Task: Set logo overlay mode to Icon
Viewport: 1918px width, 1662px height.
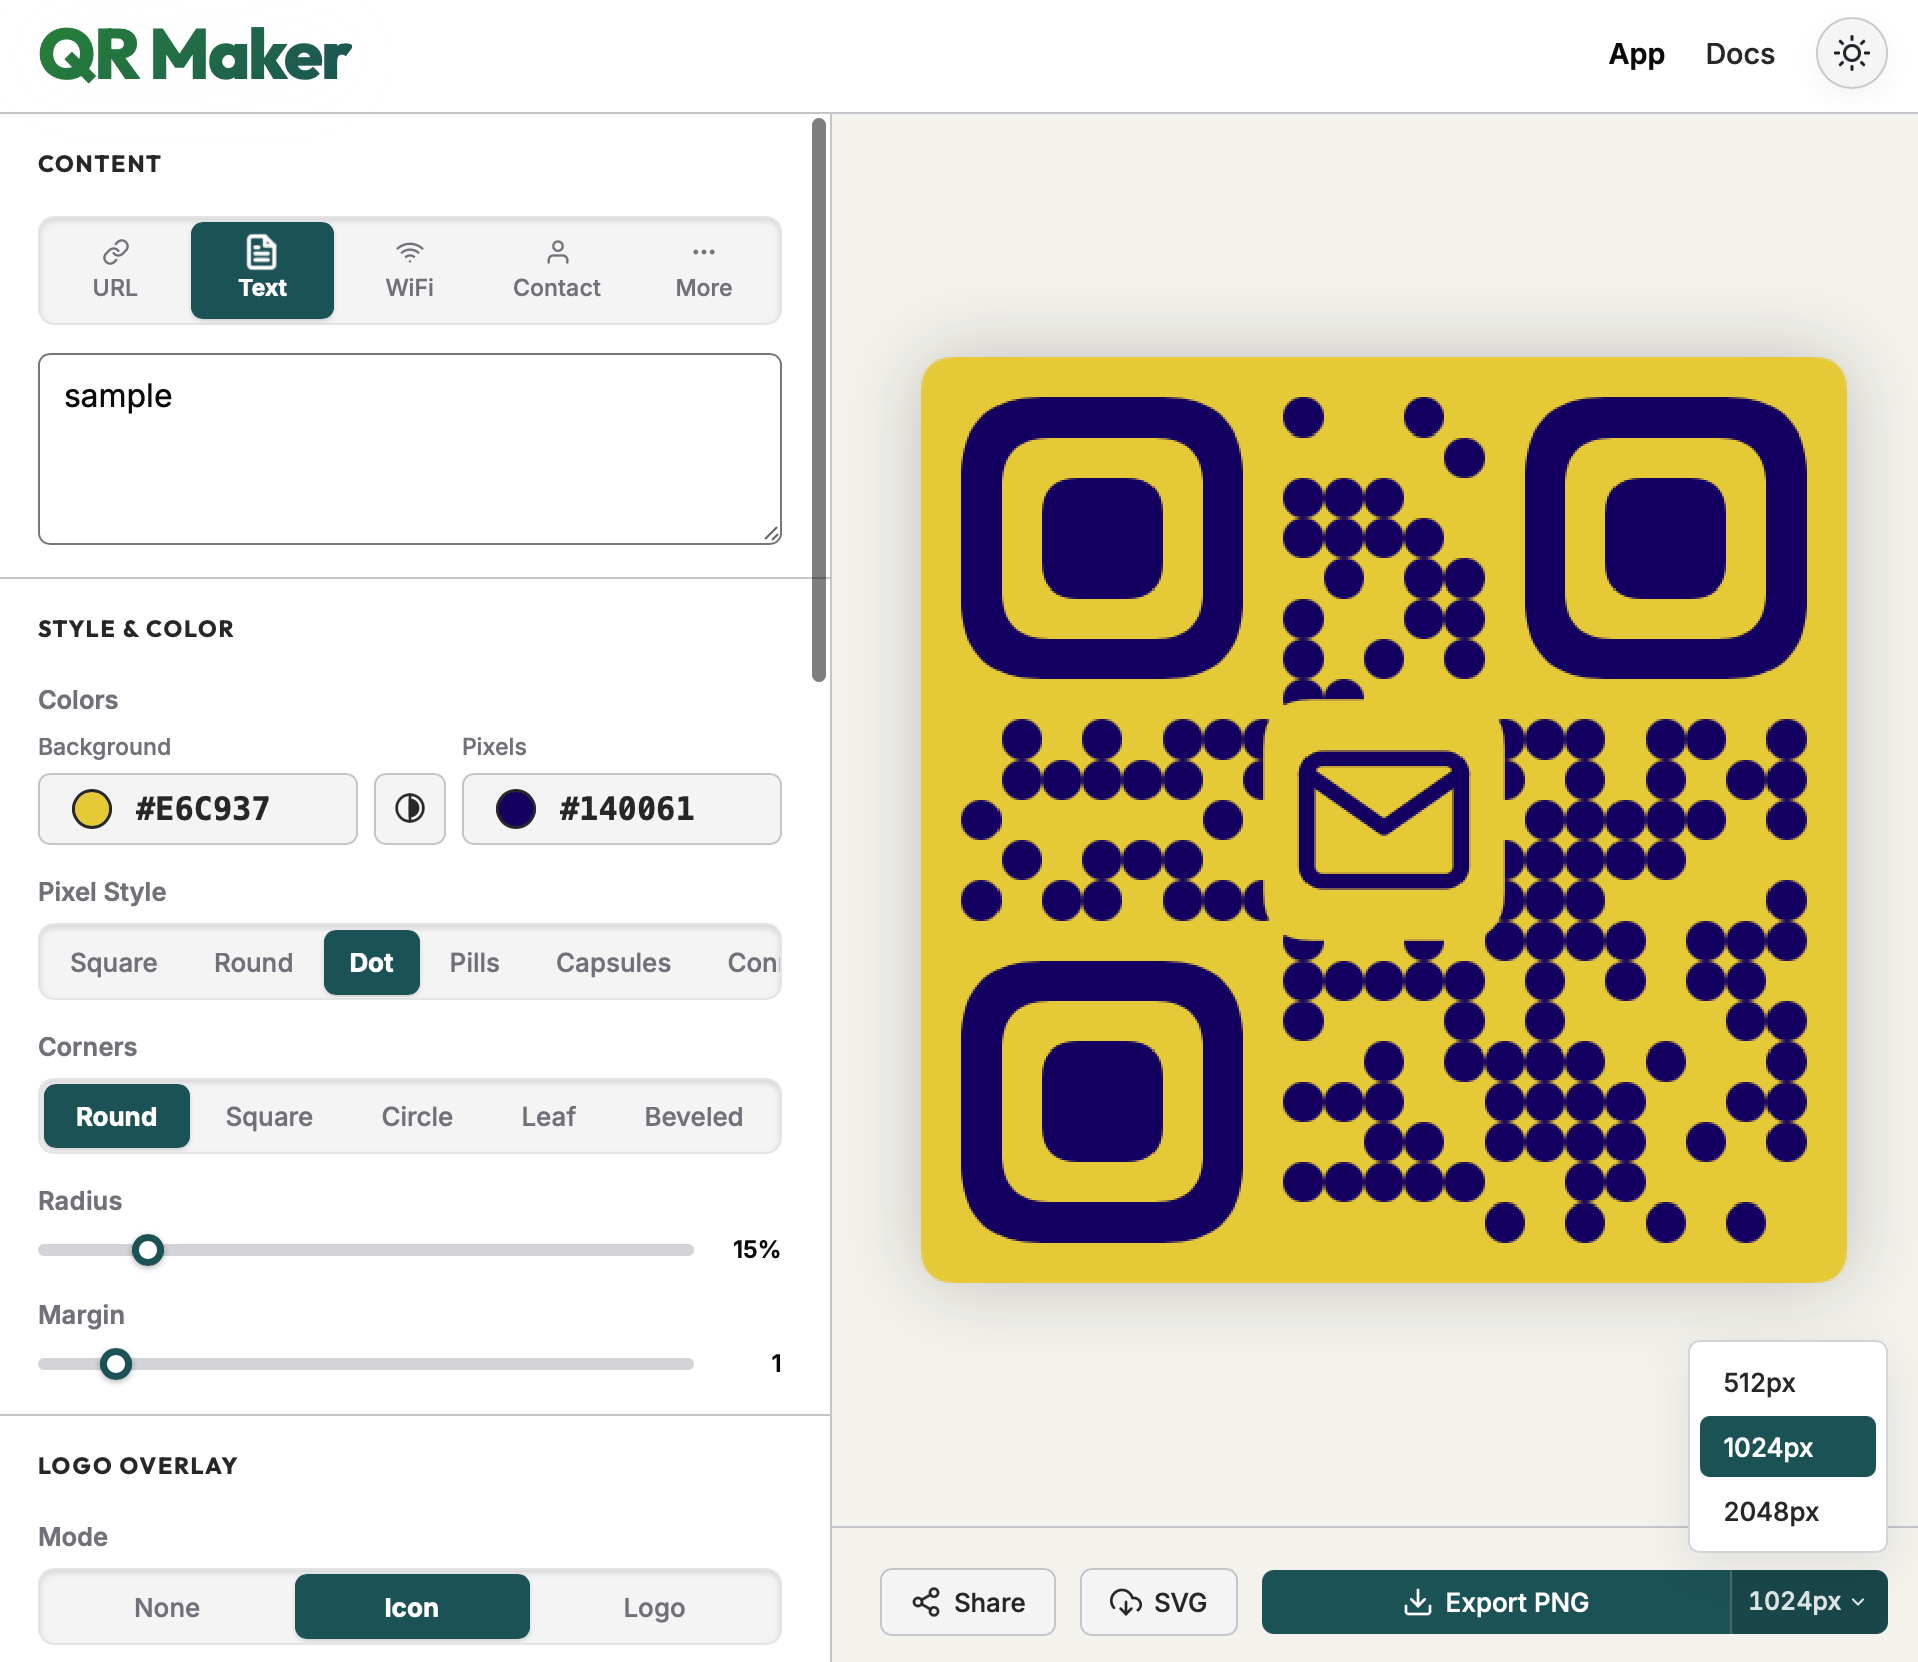Action: coord(412,1607)
